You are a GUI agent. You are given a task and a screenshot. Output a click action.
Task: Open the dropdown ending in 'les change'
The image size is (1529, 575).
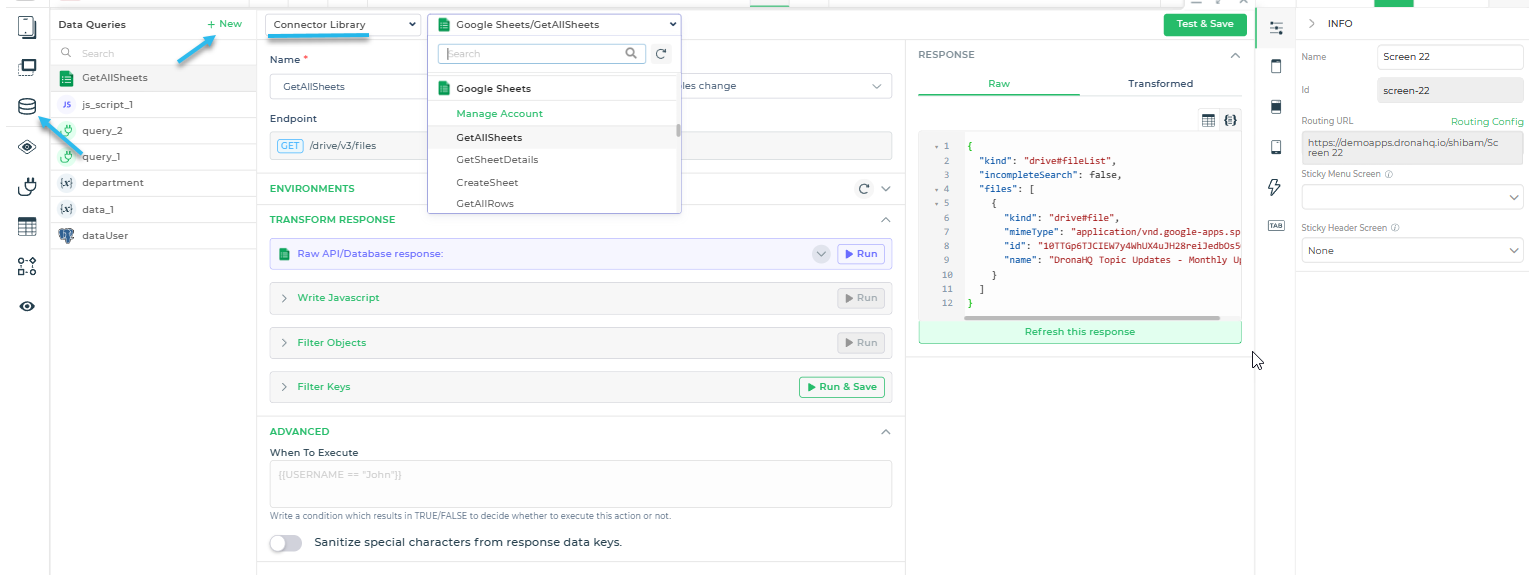(x=786, y=86)
